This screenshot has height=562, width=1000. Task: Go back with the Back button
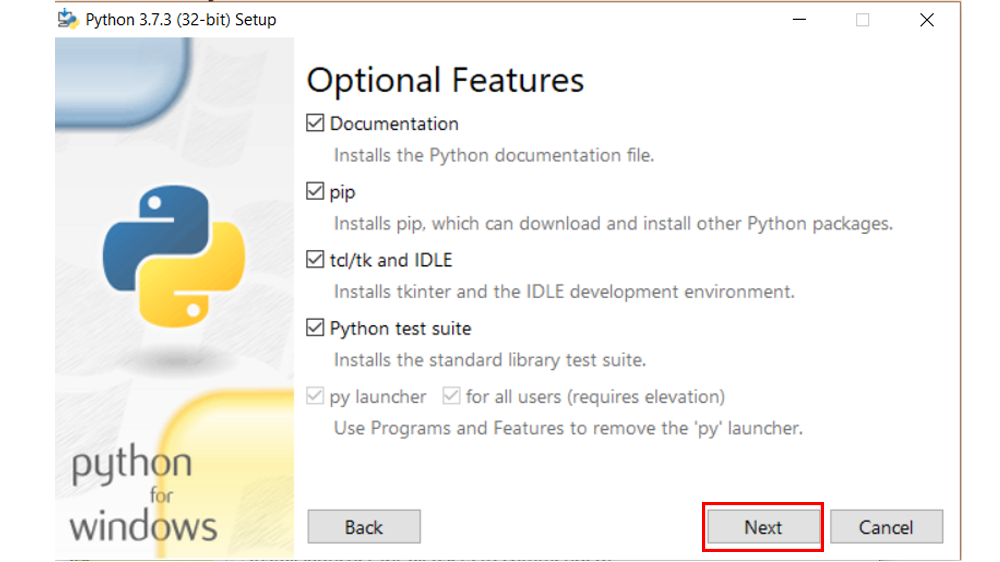(x=364, y=527)
